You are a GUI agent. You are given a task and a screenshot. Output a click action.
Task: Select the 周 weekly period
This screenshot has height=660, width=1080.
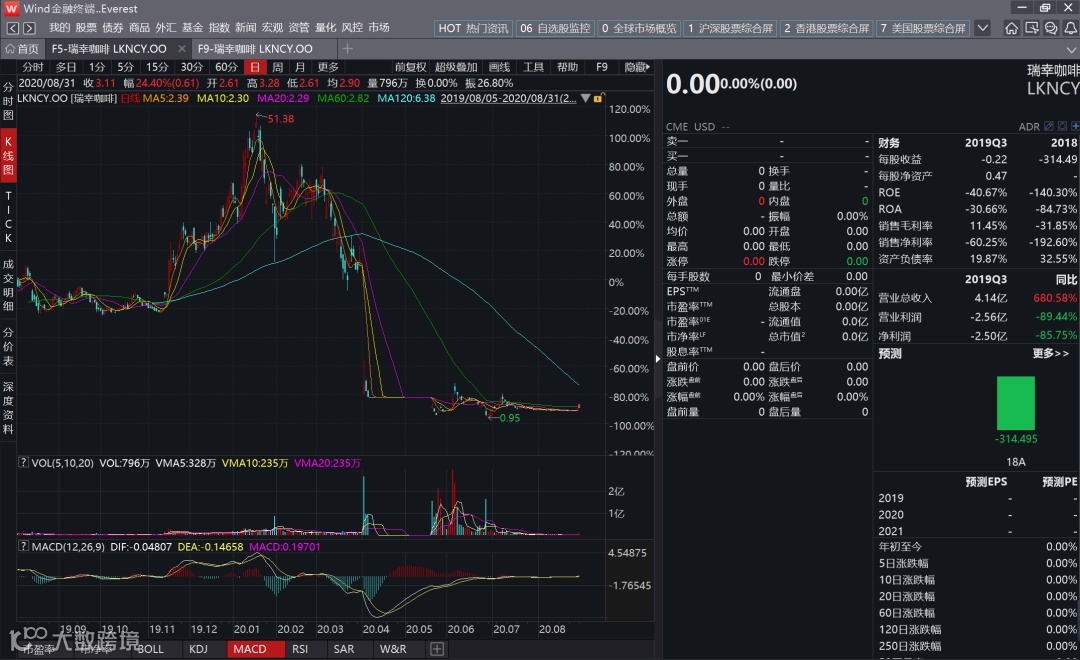[x=278, y=67]
